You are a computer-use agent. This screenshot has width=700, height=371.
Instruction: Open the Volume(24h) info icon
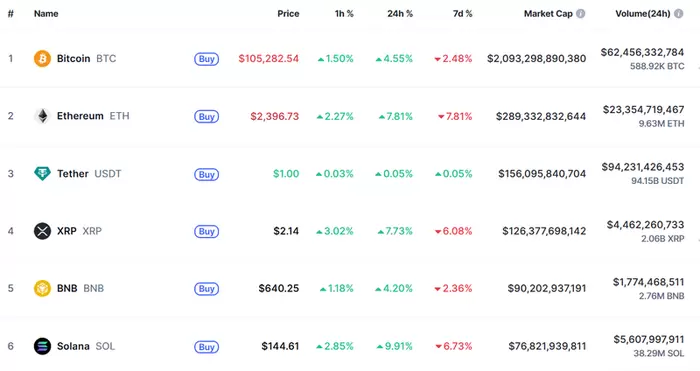(x=679, y=13)
